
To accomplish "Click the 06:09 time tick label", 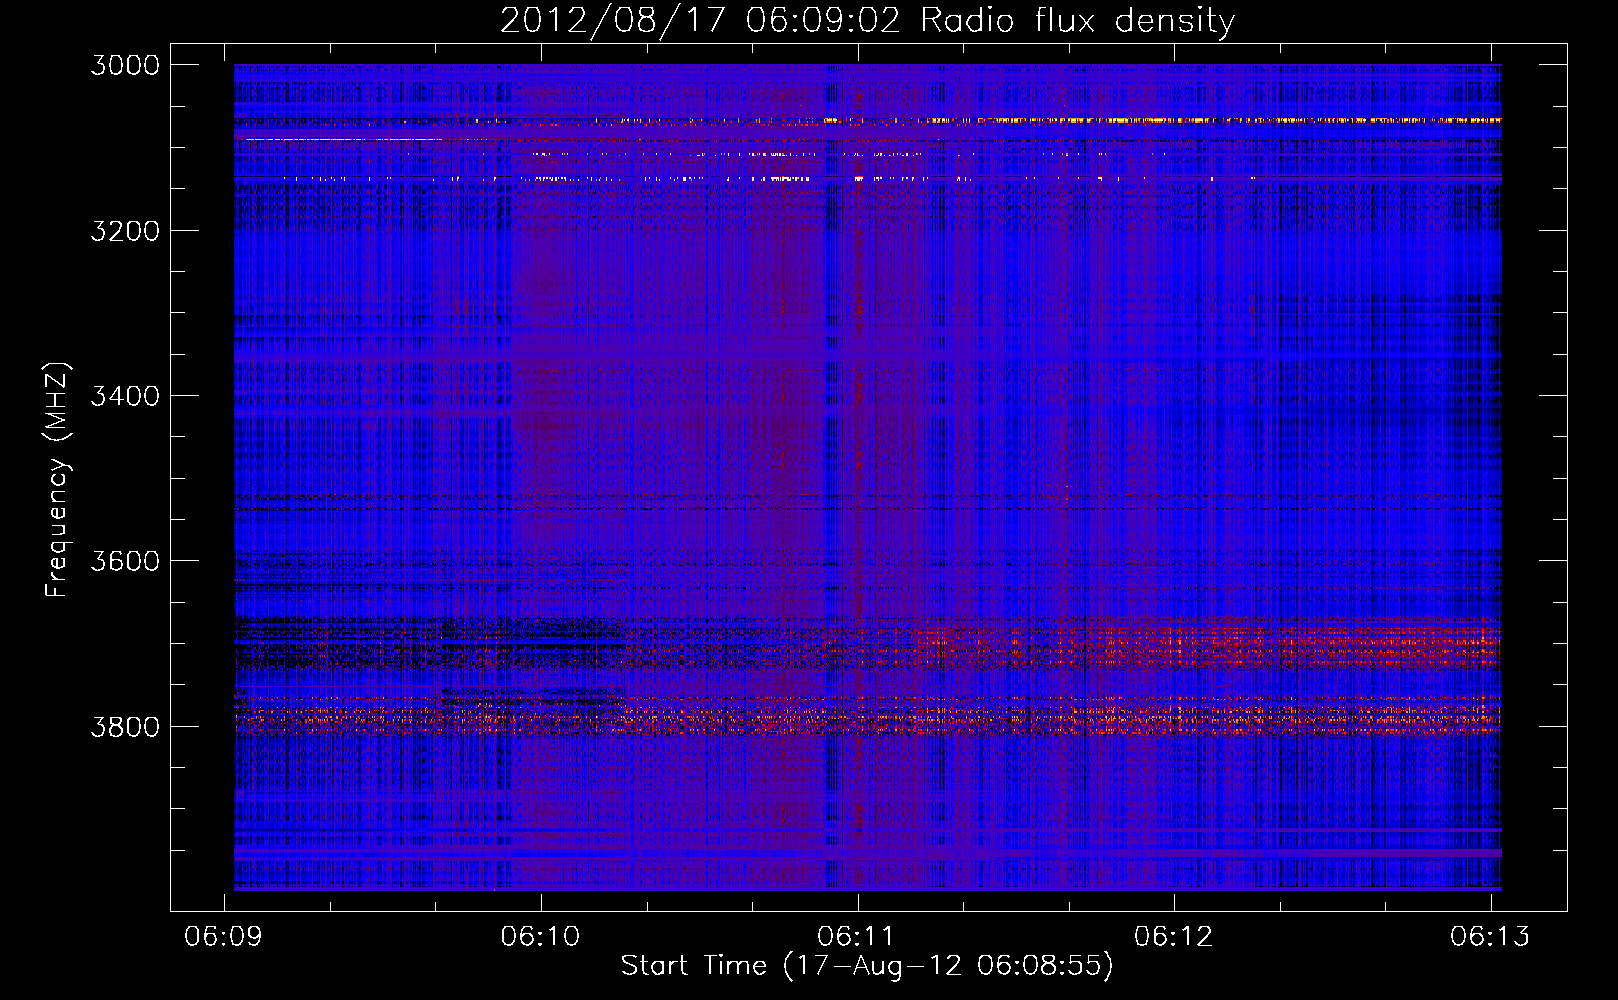I will 224,936.
